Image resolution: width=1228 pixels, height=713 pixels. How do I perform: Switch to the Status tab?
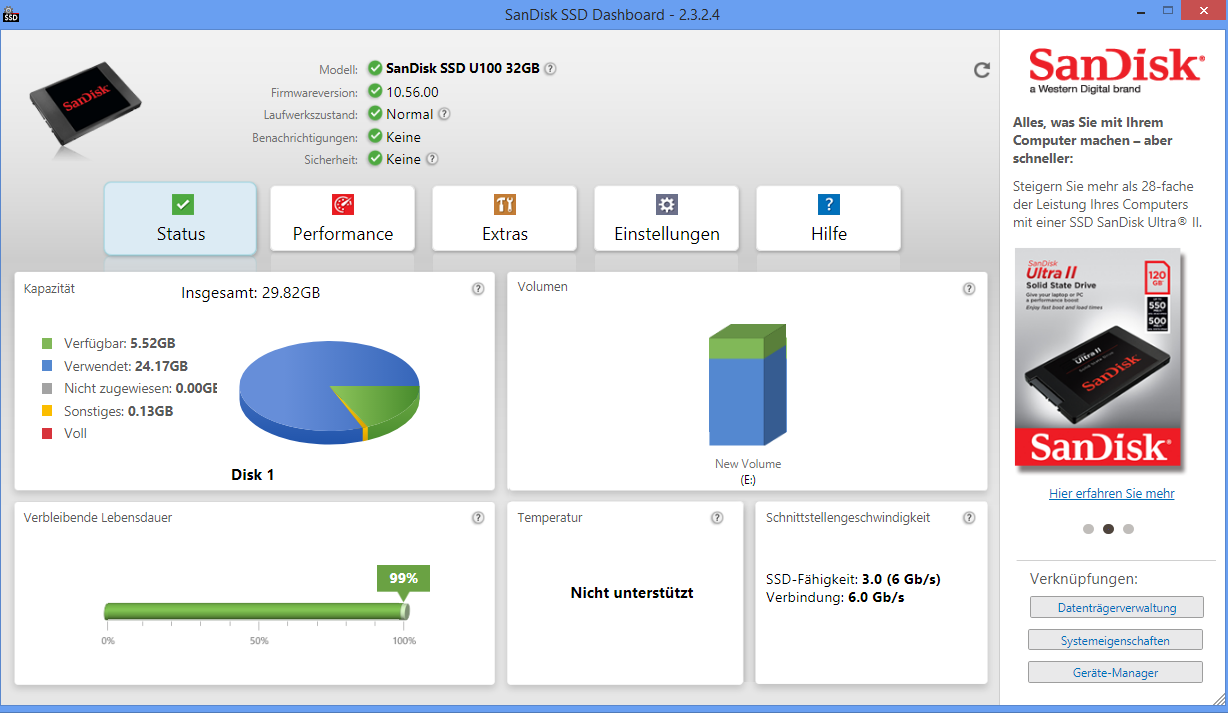(181, 219)
